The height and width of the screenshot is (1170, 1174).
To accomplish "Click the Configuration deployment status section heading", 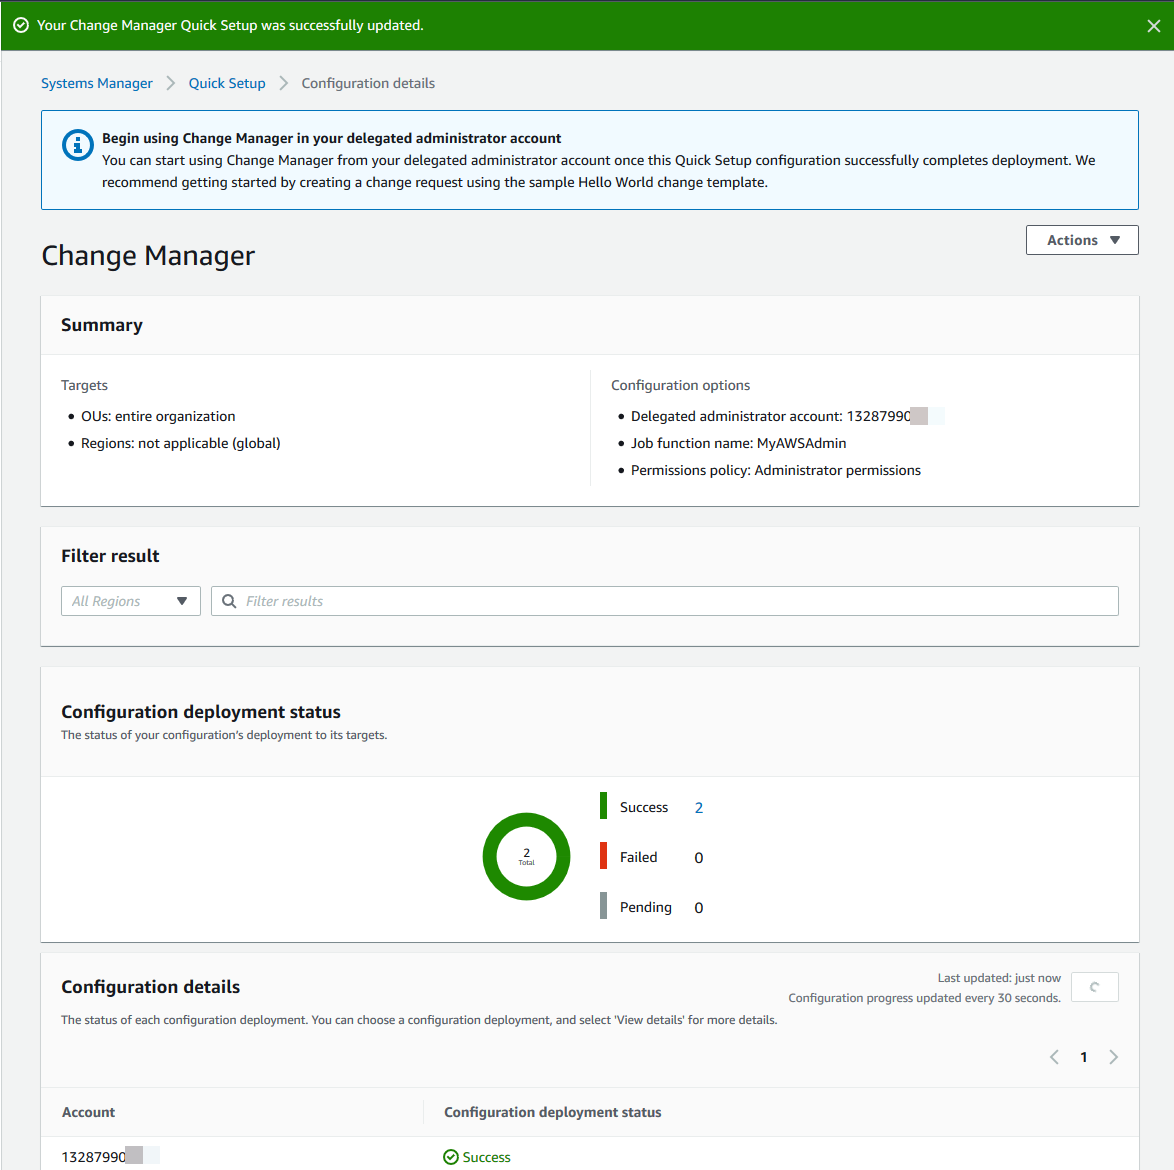I will (201, 712).
